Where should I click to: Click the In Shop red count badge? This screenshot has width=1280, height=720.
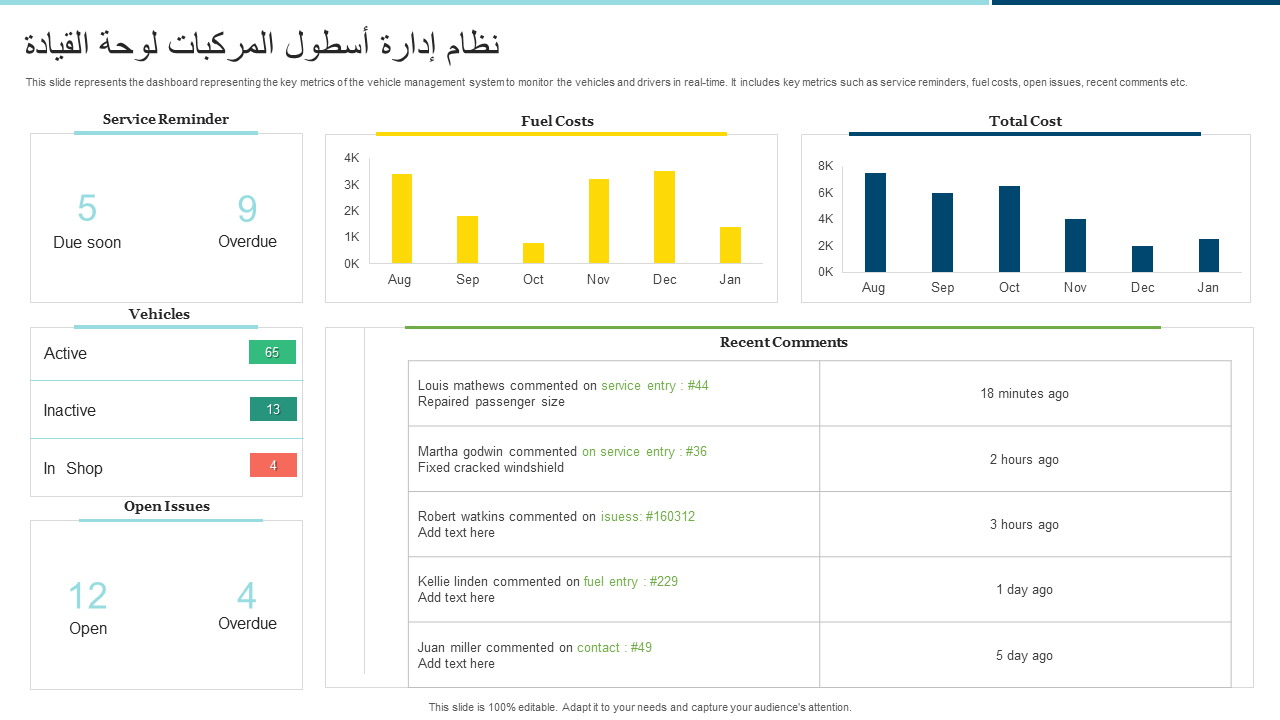[273, 465]
